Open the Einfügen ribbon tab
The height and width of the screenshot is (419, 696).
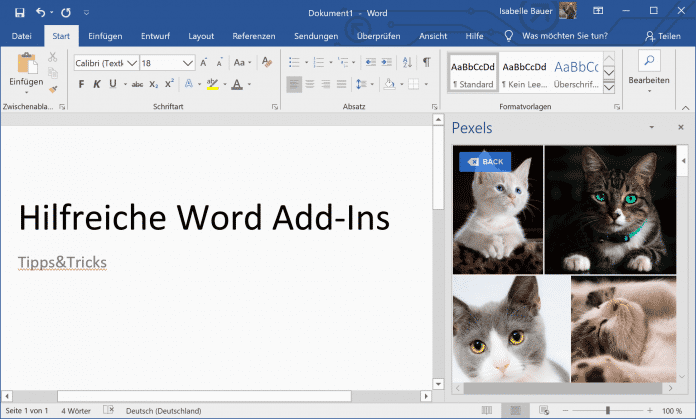pos(105,35)
